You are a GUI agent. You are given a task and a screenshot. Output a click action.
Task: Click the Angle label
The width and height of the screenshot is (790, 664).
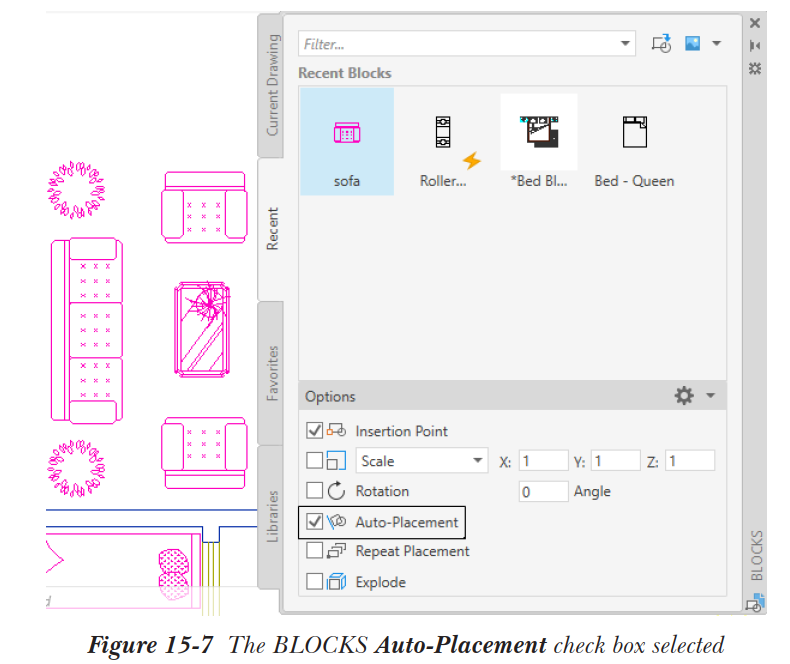pyautogui.click(x=592, y=491)
